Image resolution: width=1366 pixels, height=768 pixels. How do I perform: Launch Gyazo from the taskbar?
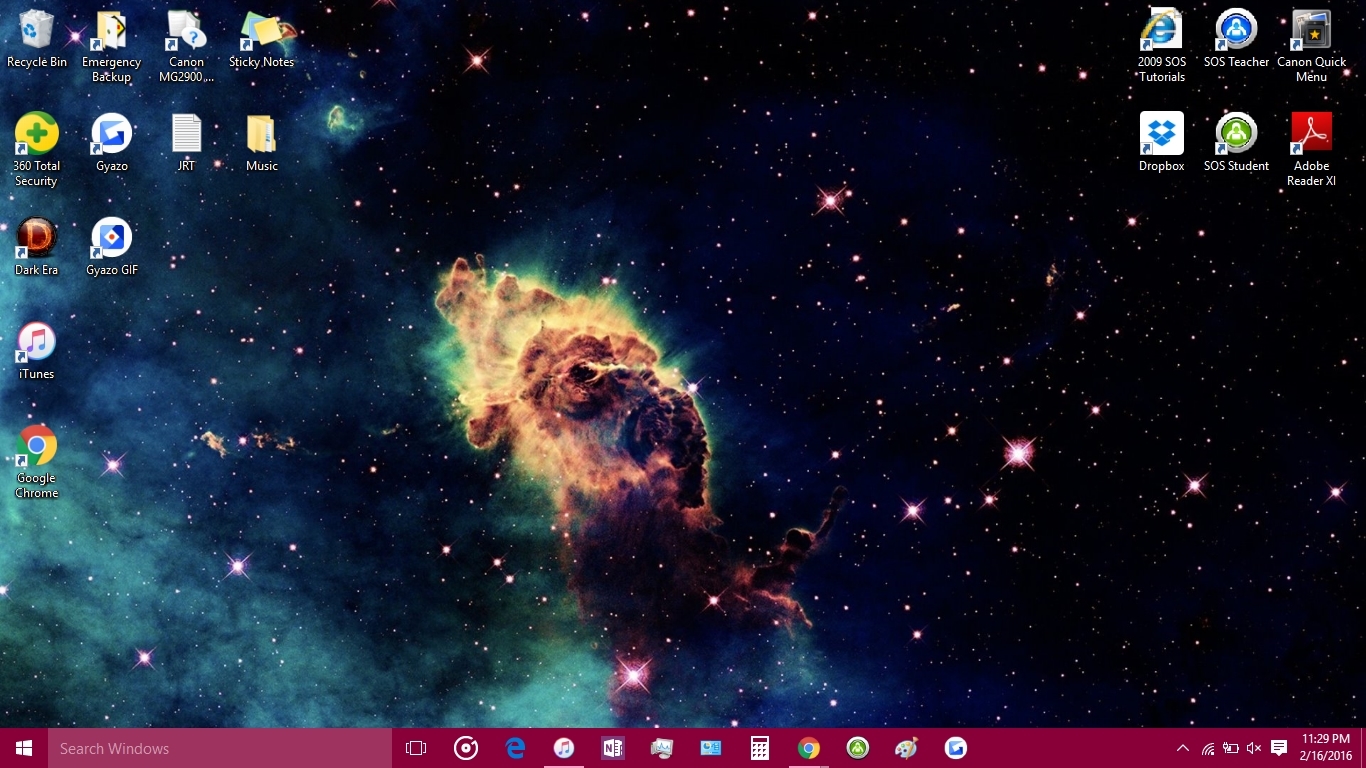[956, 748]
